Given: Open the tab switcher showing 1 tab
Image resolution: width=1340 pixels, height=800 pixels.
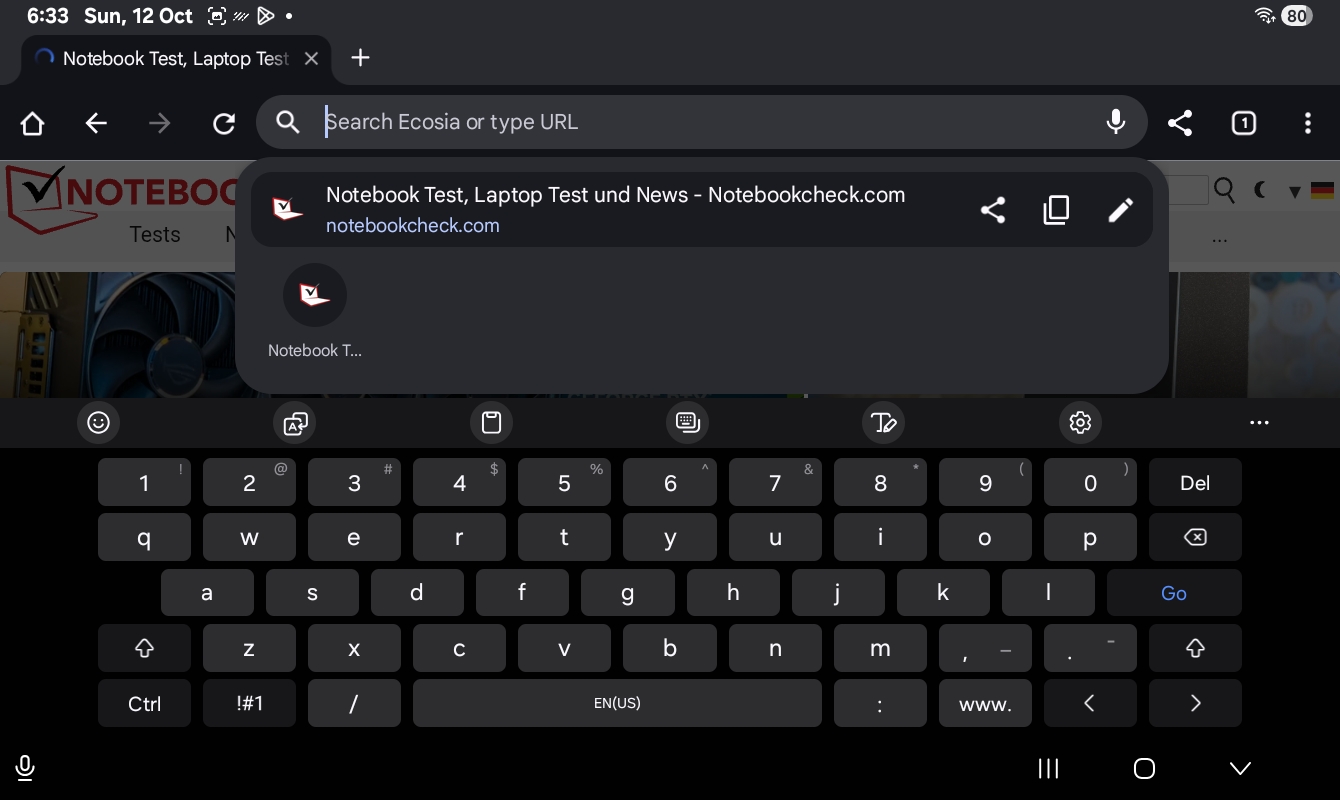Looking at the screenshot, I should click(1243, 123).
